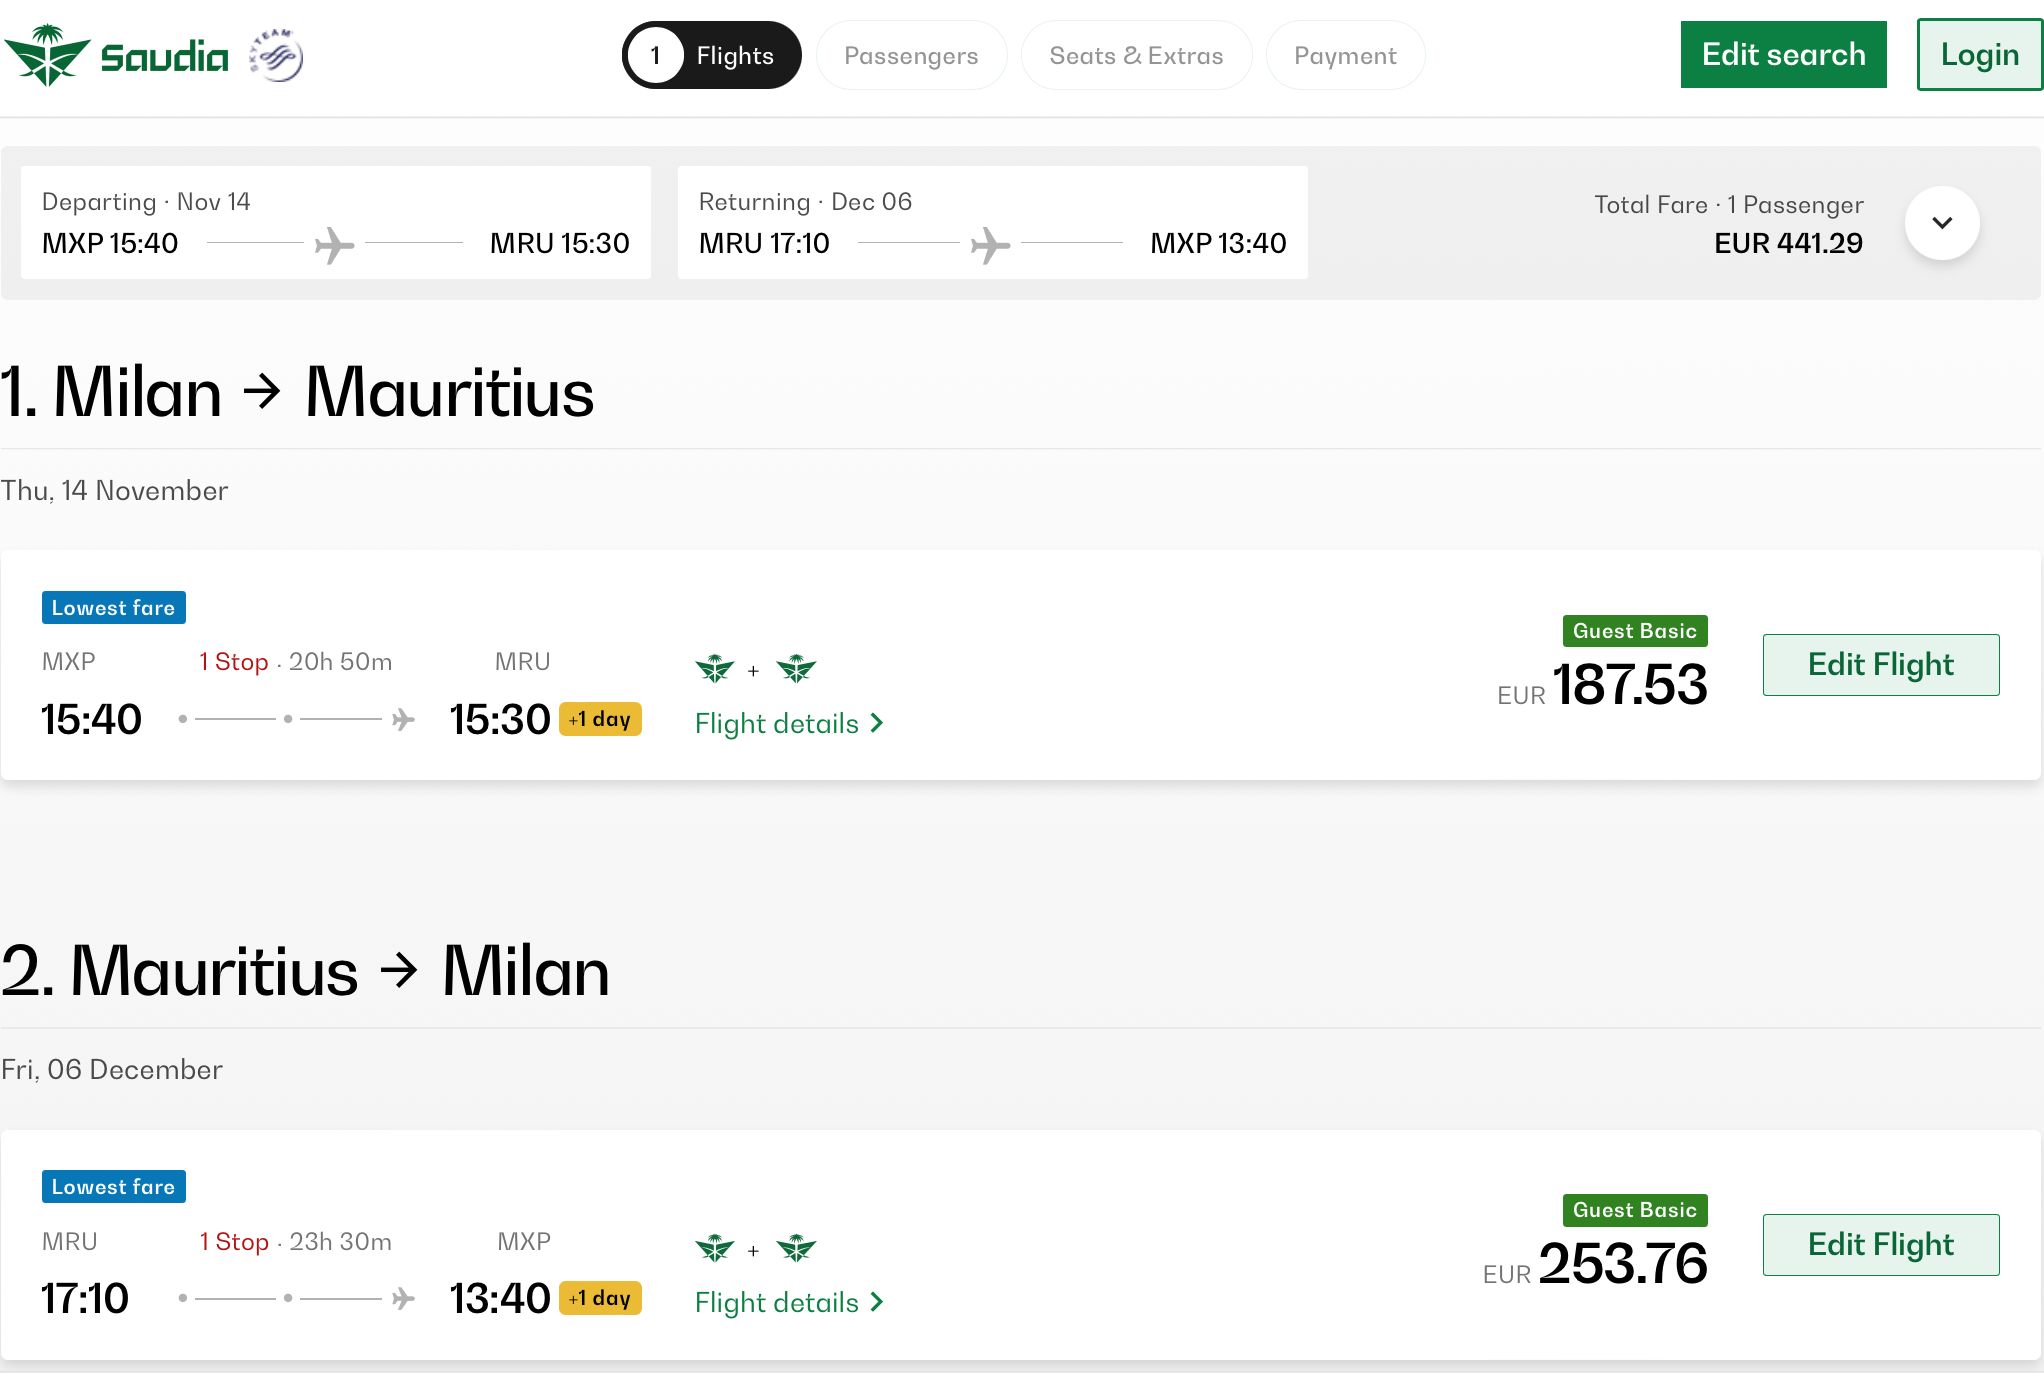Click the Saudia logo in the header

point(116,56)
